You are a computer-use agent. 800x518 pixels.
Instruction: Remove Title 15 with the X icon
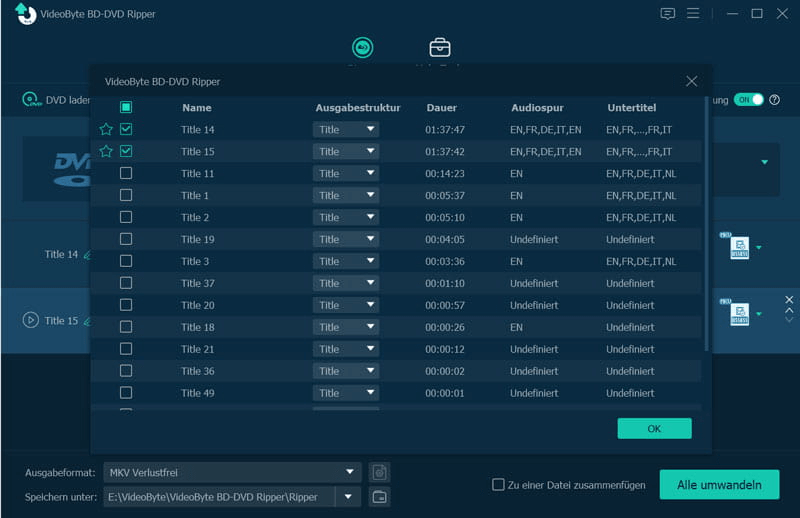click(789, 300)
